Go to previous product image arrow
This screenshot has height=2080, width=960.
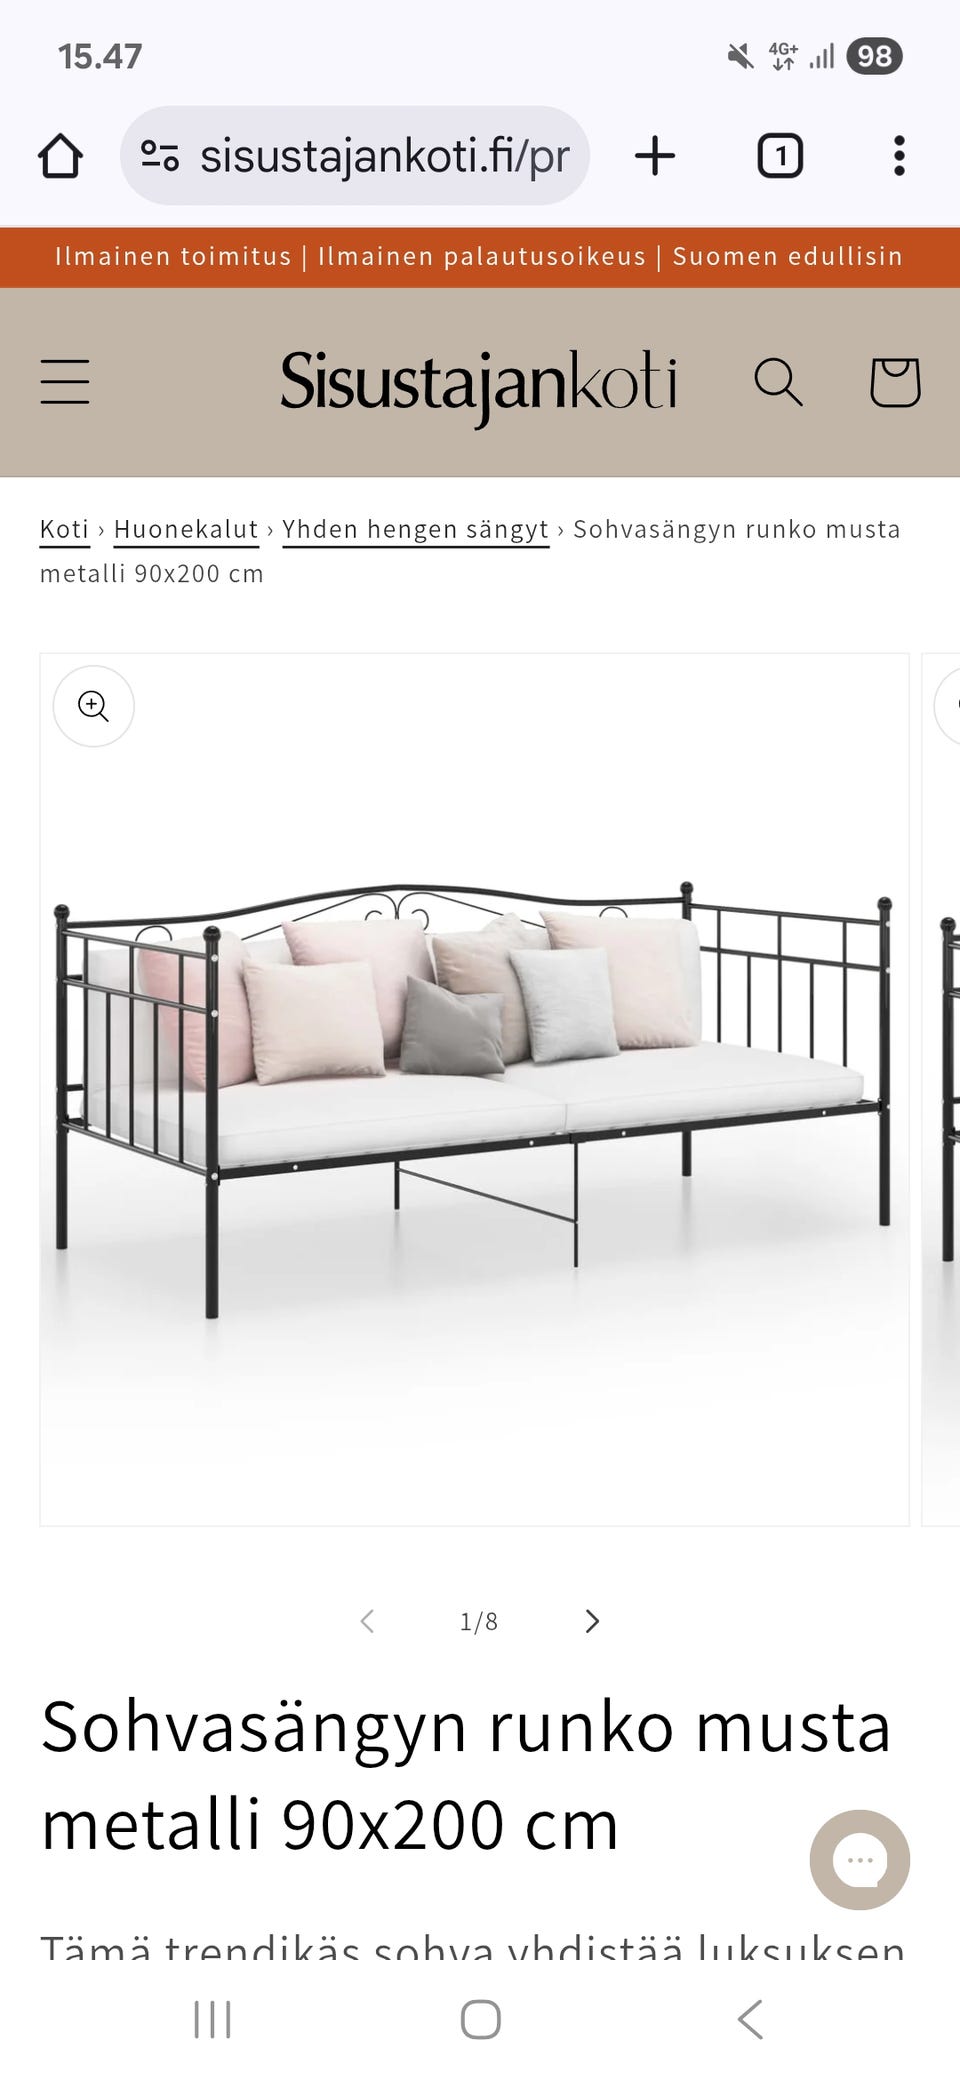(367, 1621)
